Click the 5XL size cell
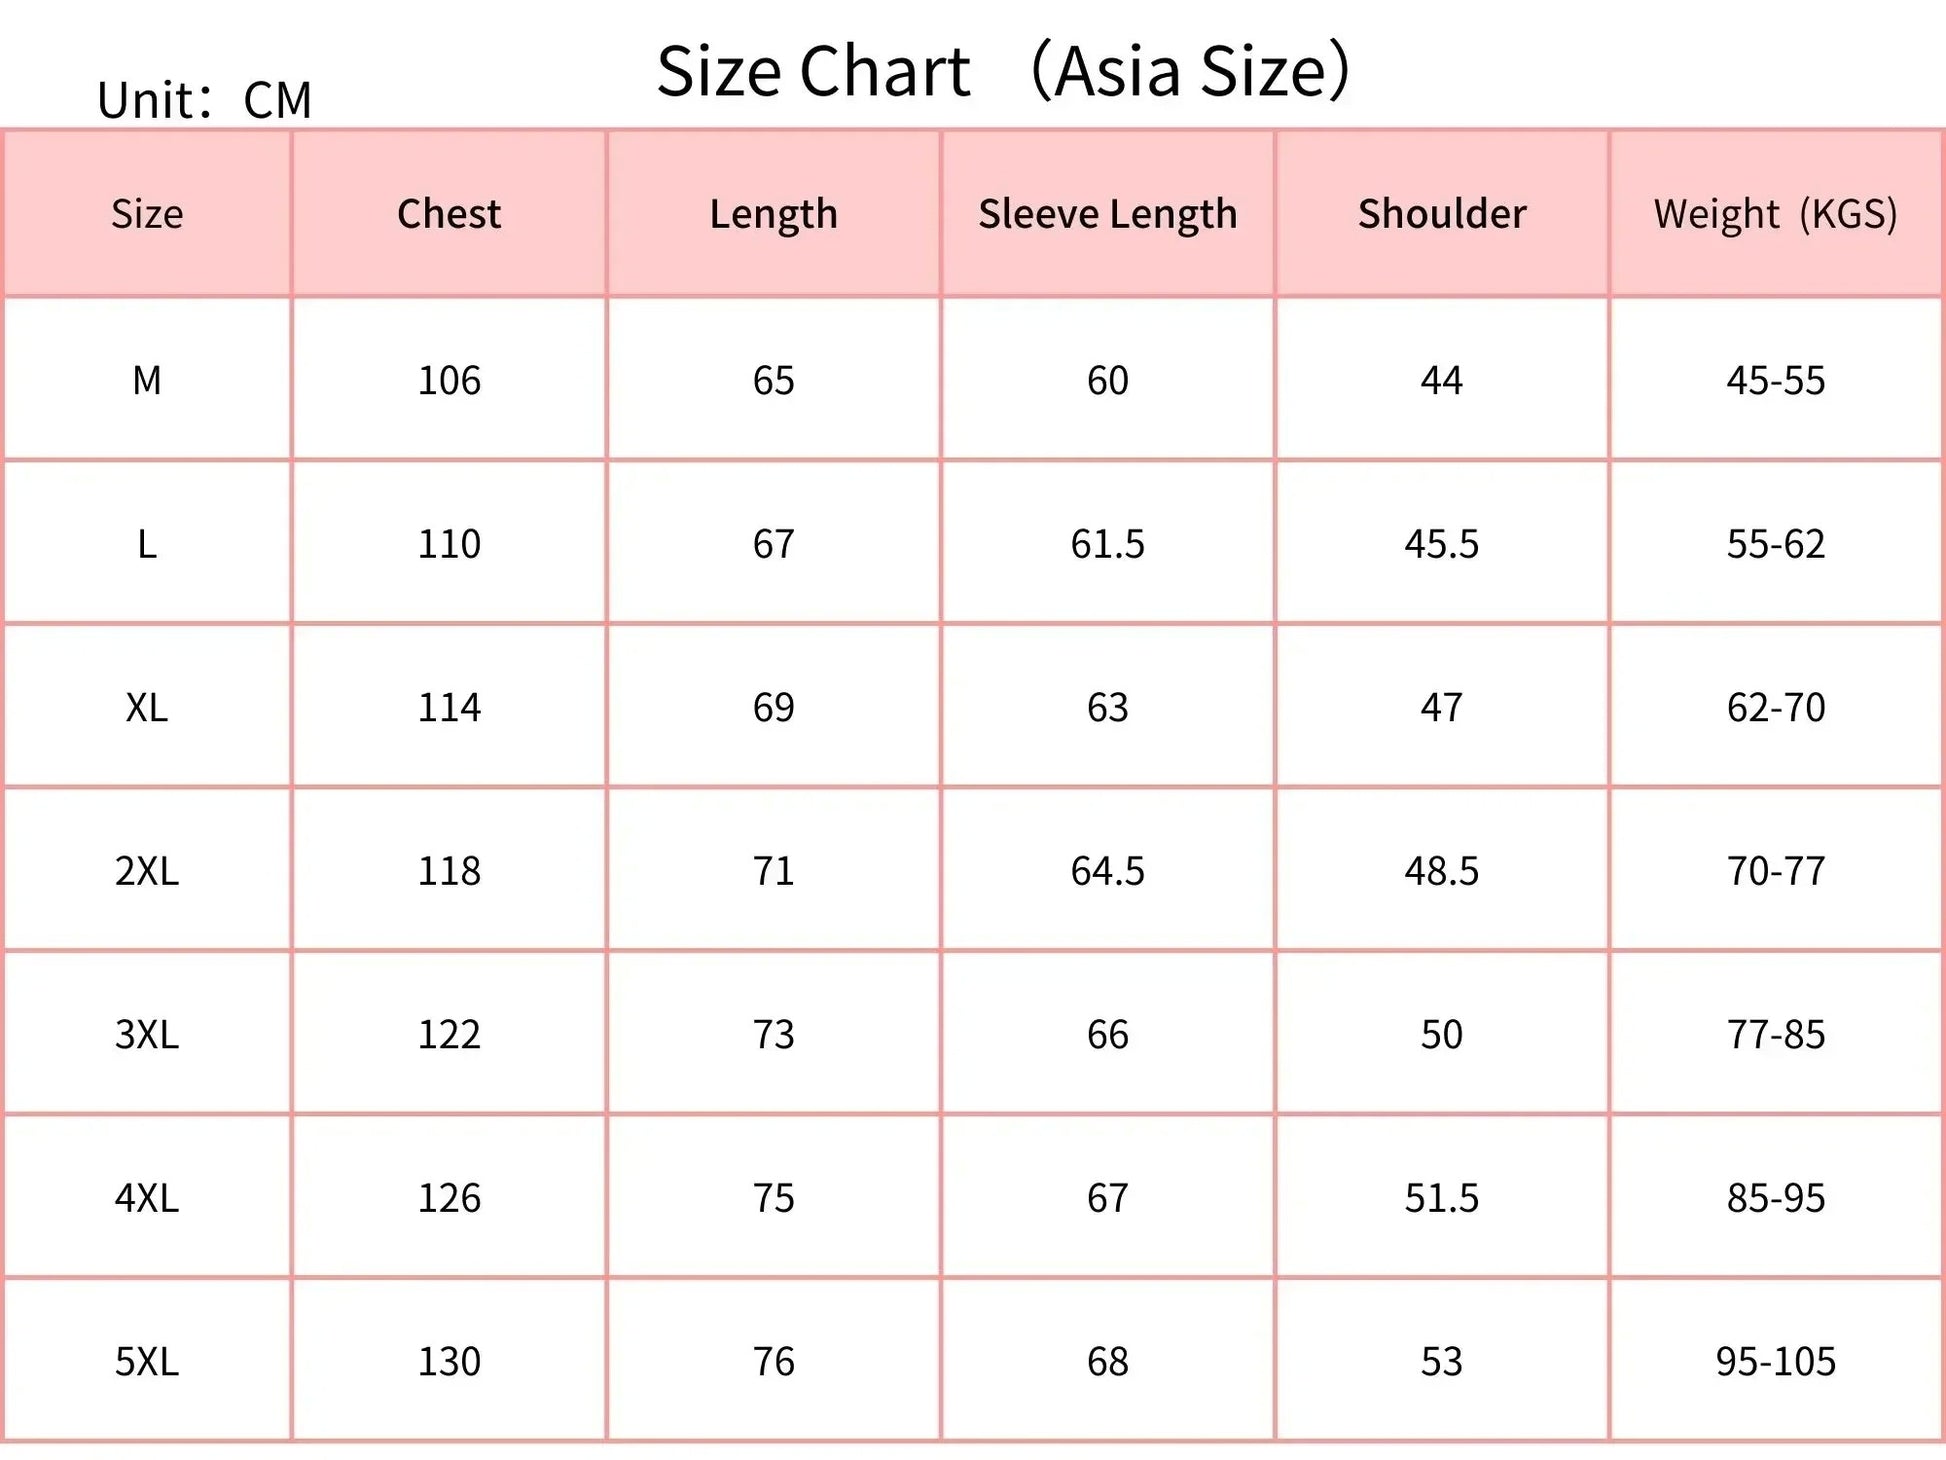The height and width of the screenshot is (1460, 1946). (x=147, y=1361)
